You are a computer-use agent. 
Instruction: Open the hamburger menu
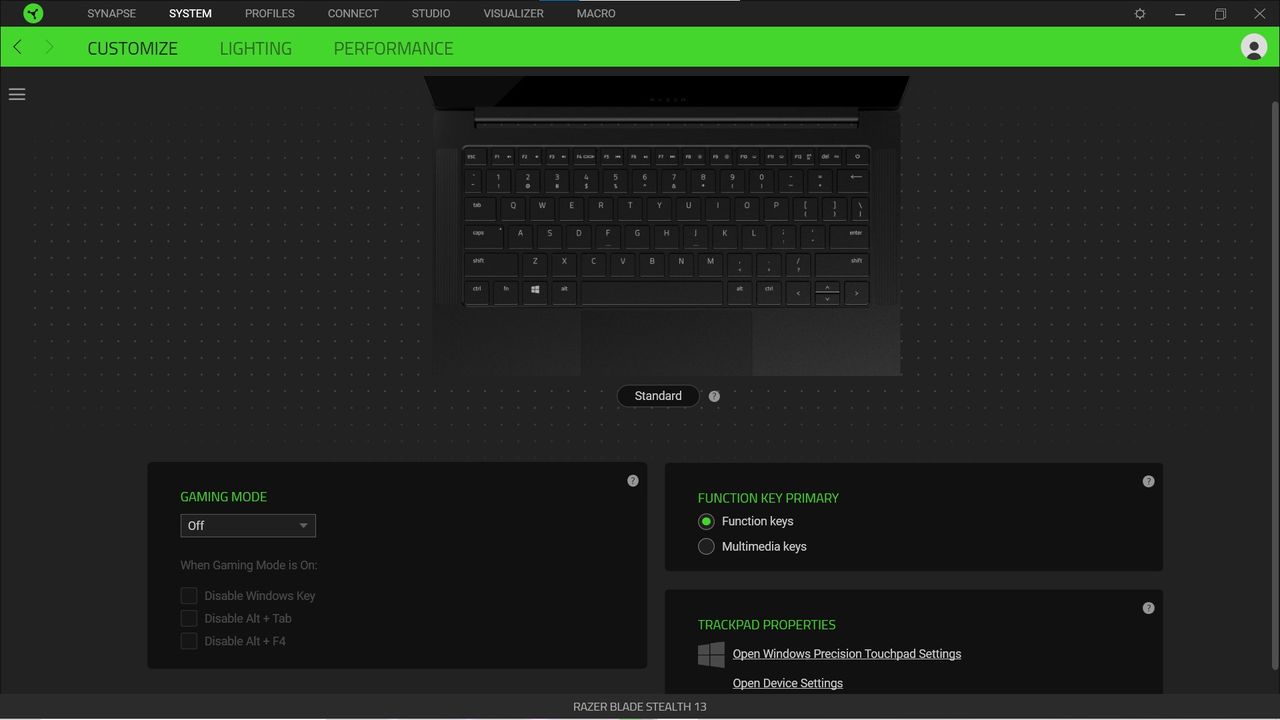[17, 94]
